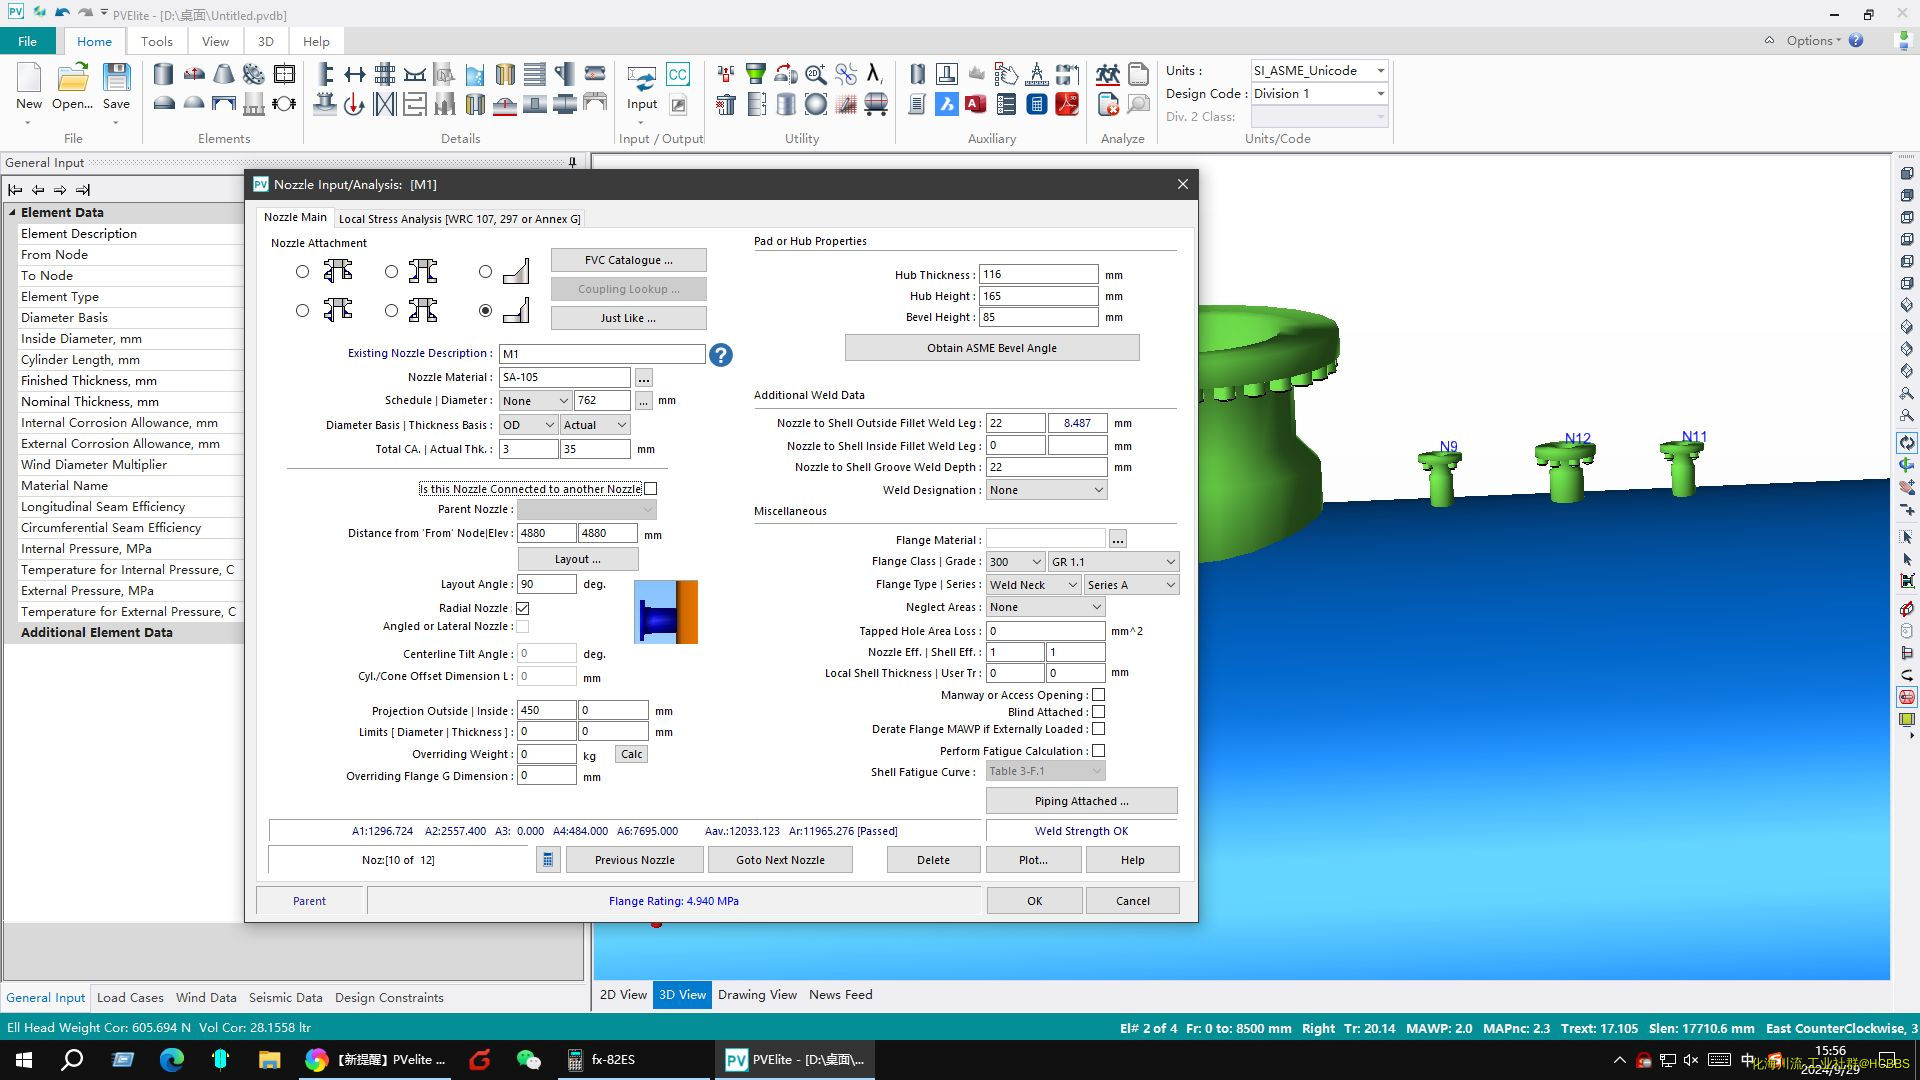Click the Save floppy disk icon
The height and width of the screenshot is (1080, 1920).
116,78
